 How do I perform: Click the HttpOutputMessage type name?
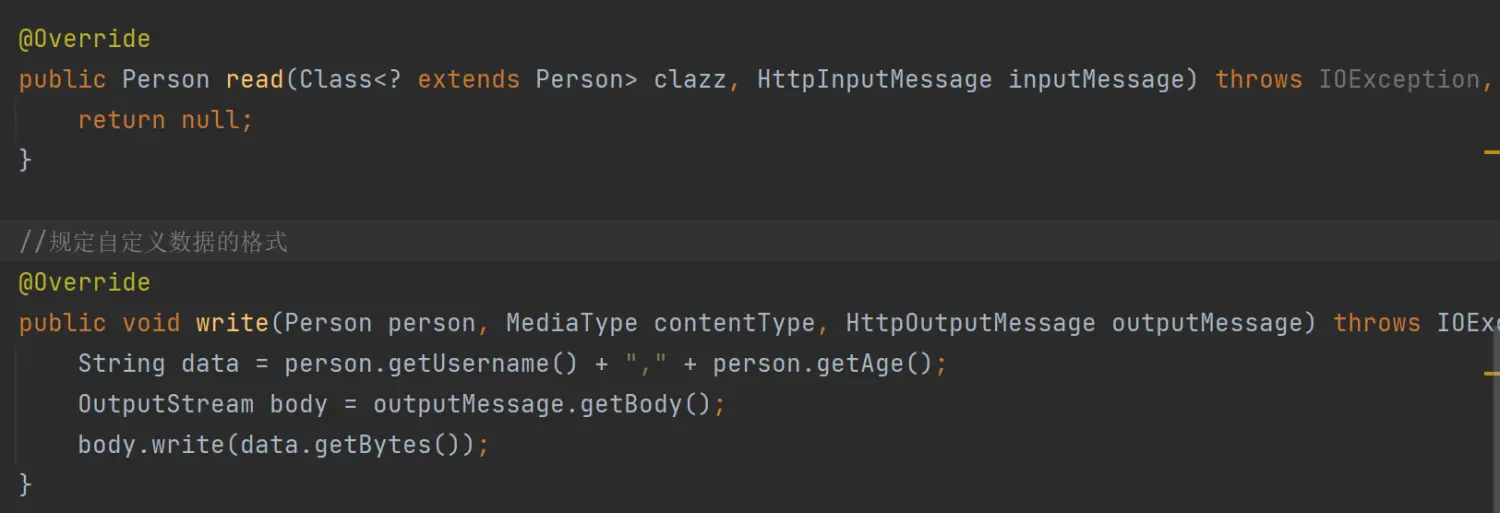pyautogui.click(x=970, y=323)
